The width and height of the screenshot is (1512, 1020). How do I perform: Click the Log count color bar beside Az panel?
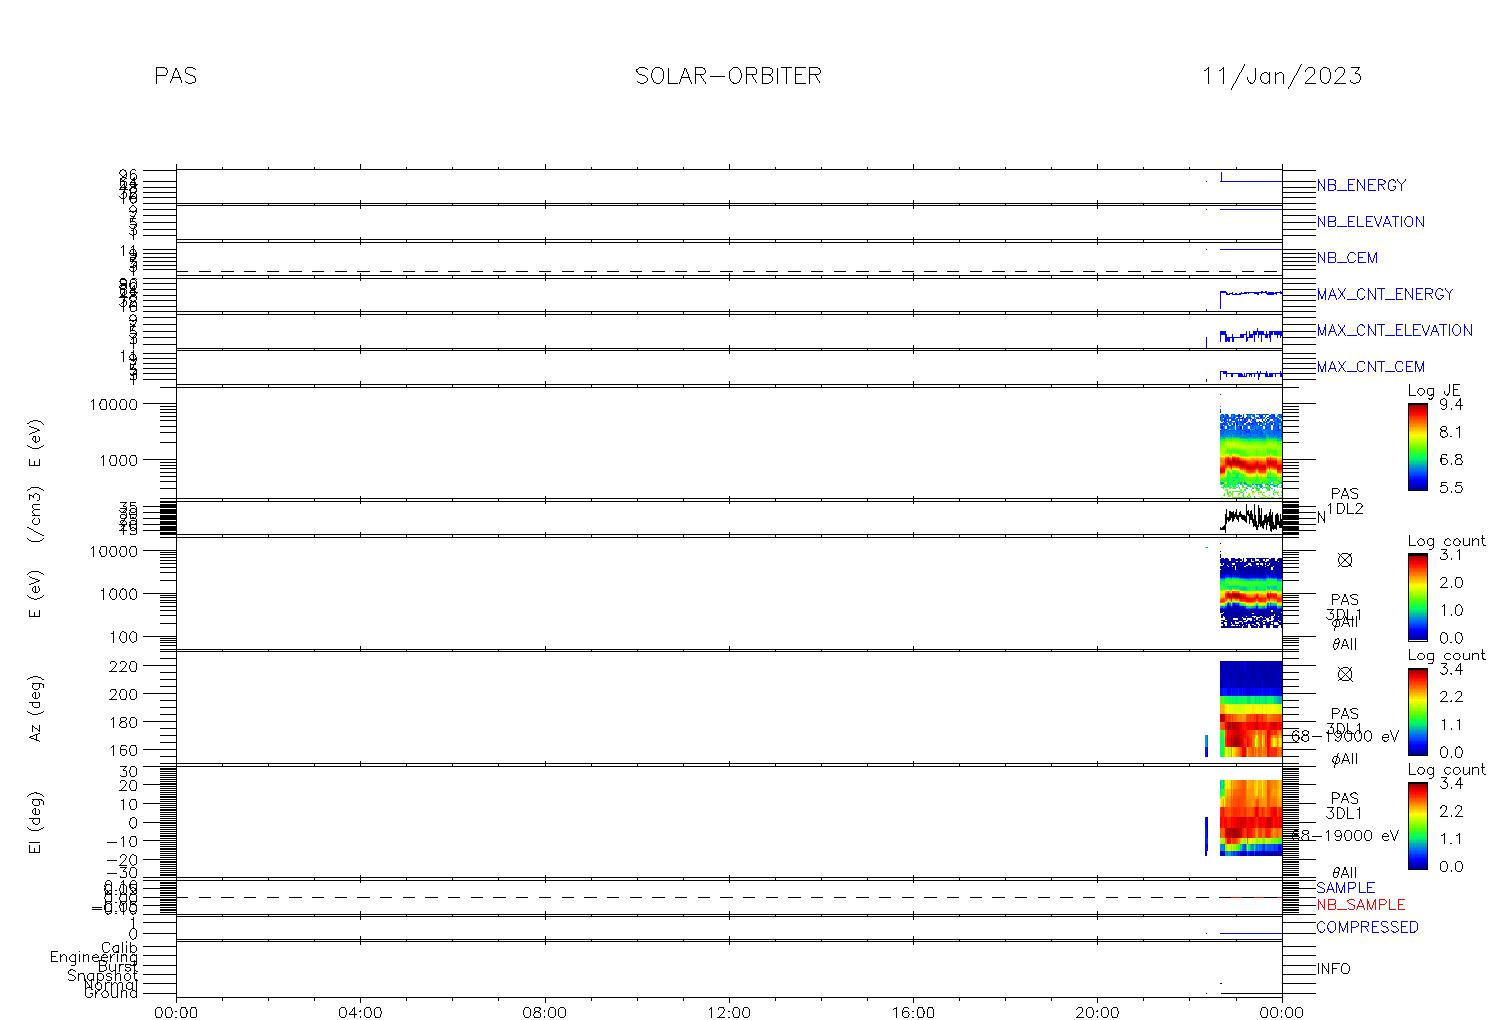(x=1417, y=711)
